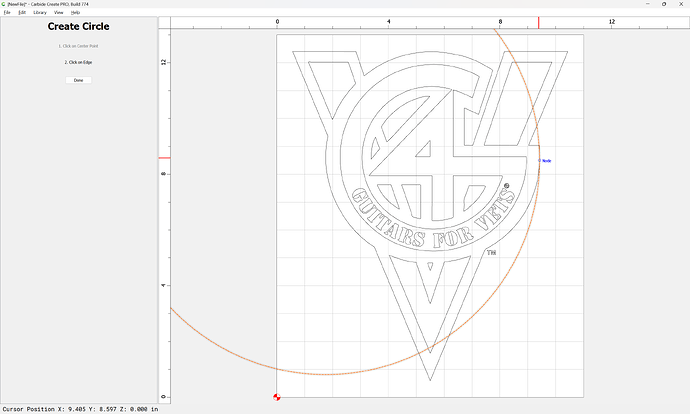Click the Cursor Position status readout
The width and height of the screenshot is (690, 414).
point(80,409)
